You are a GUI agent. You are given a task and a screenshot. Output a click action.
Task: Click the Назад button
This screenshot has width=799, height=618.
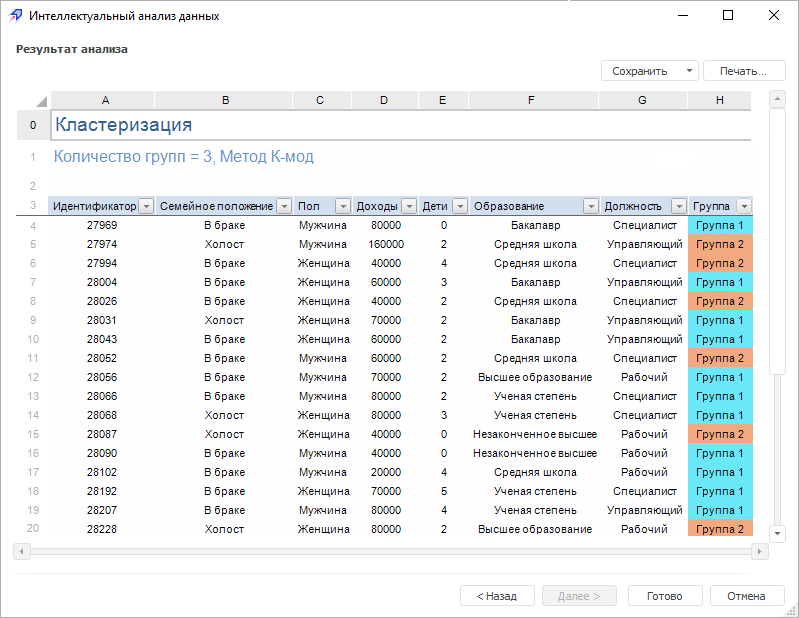(497, 596)
